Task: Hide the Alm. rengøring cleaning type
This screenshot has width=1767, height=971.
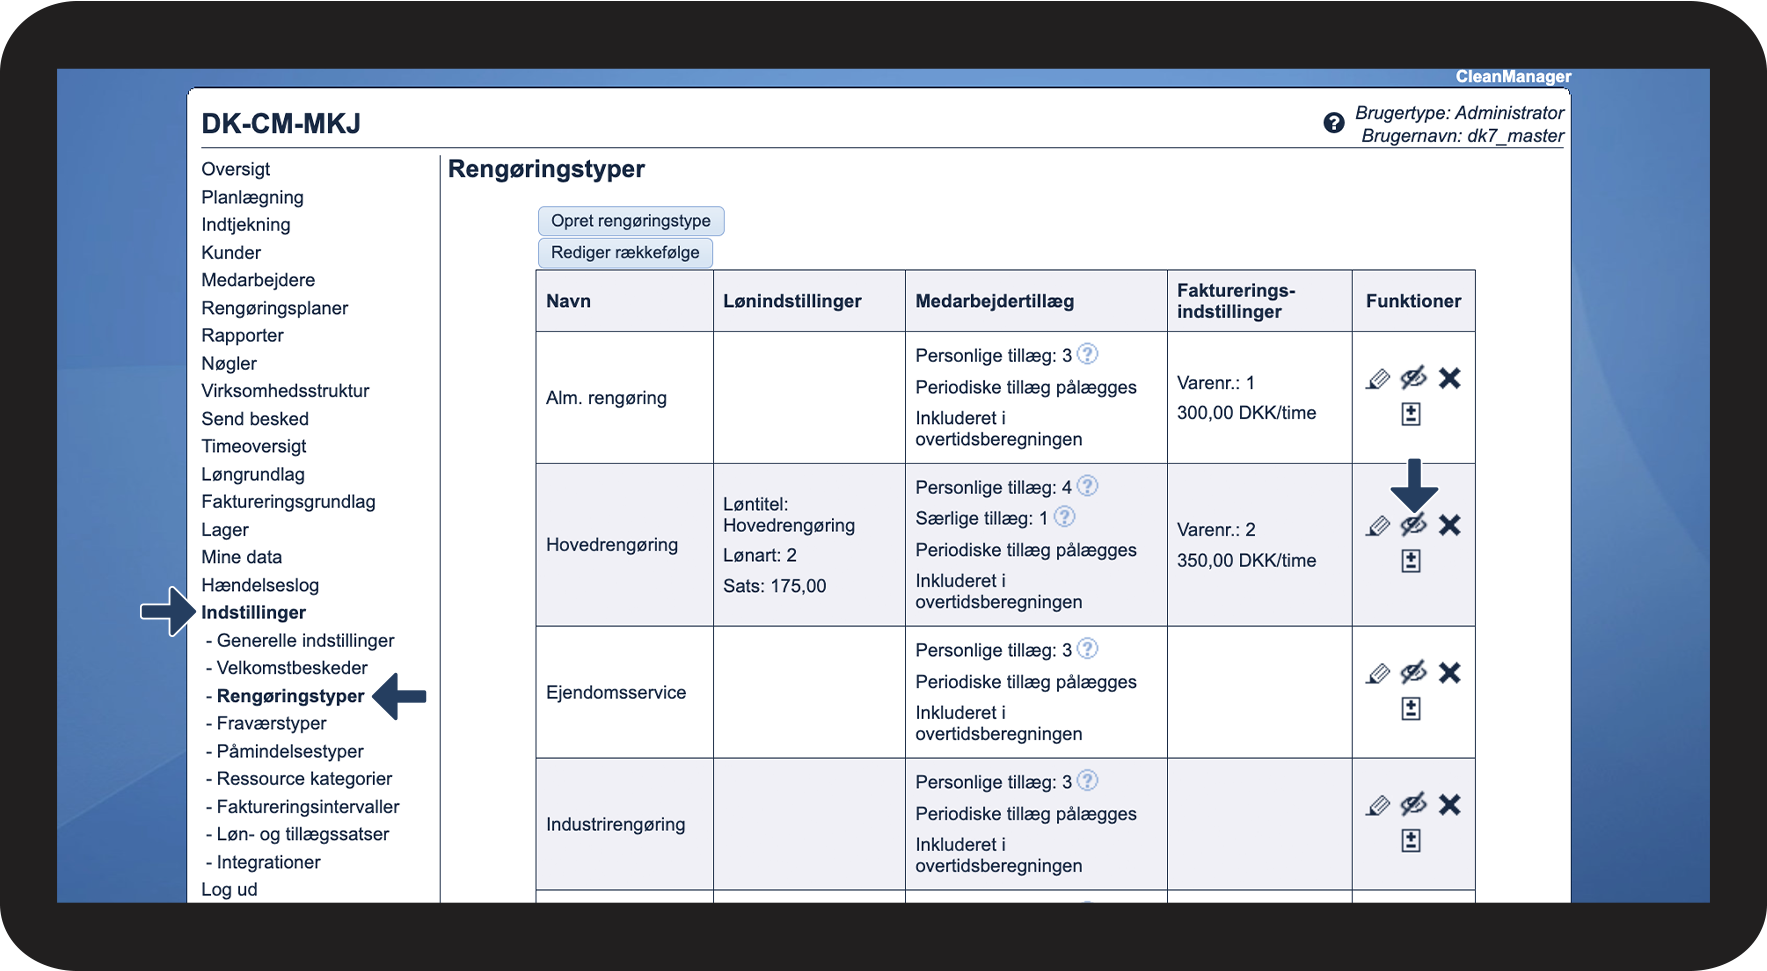Action: coord(1413,378)
